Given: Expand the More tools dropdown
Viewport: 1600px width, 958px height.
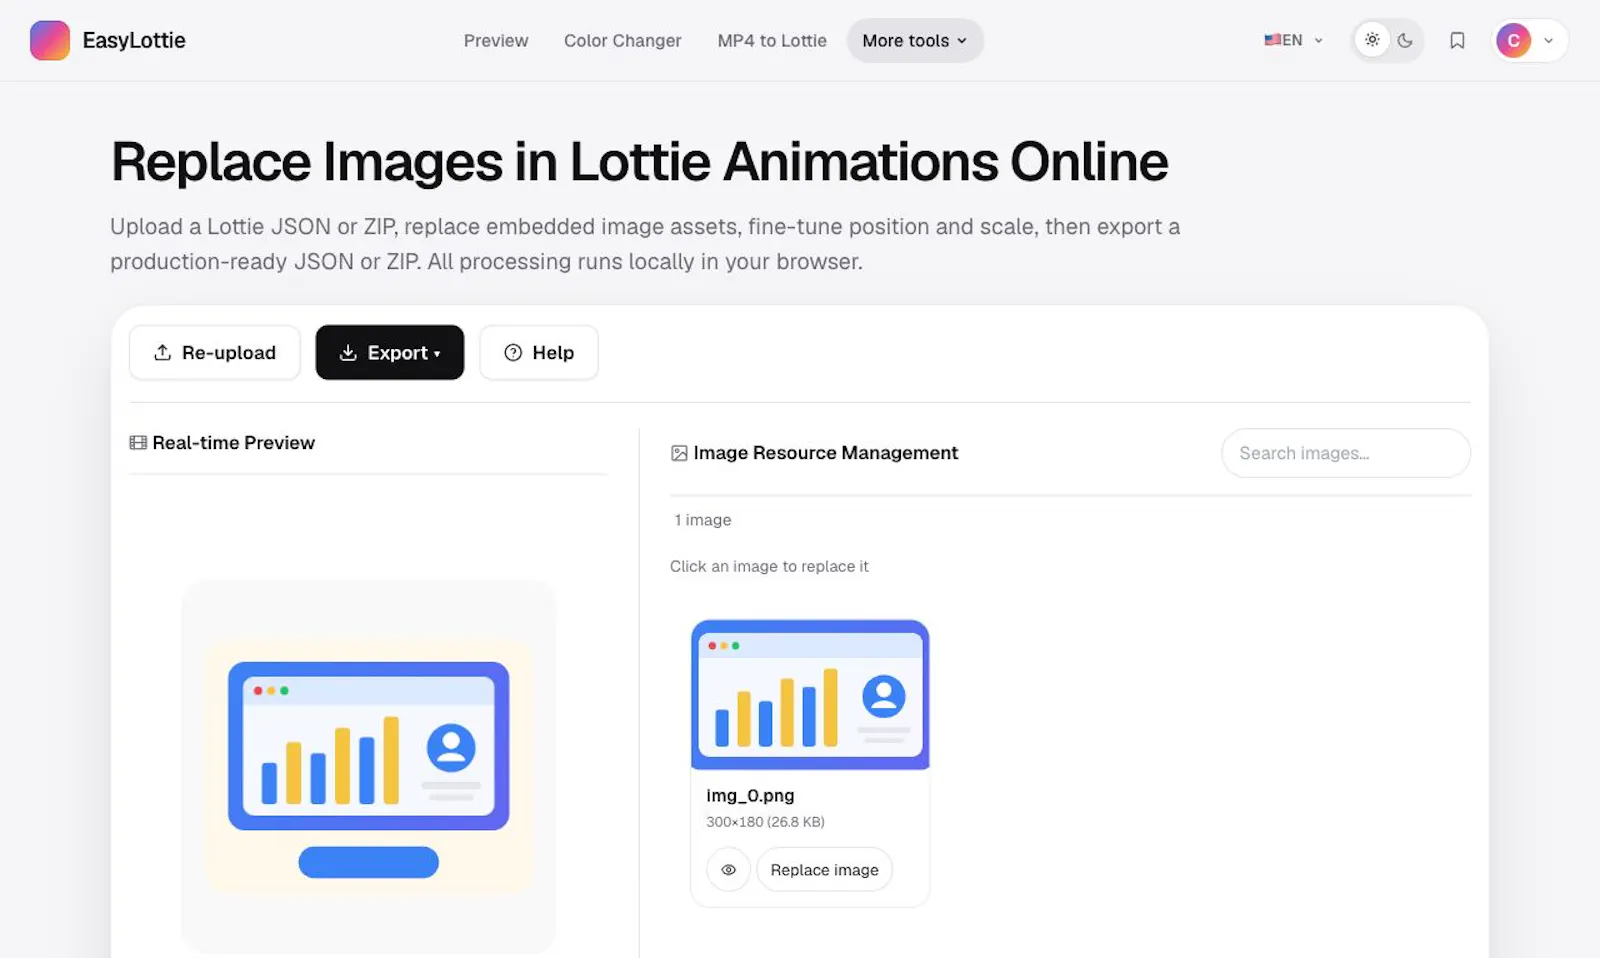Looking at the screenshot, I should coord(915,41).
